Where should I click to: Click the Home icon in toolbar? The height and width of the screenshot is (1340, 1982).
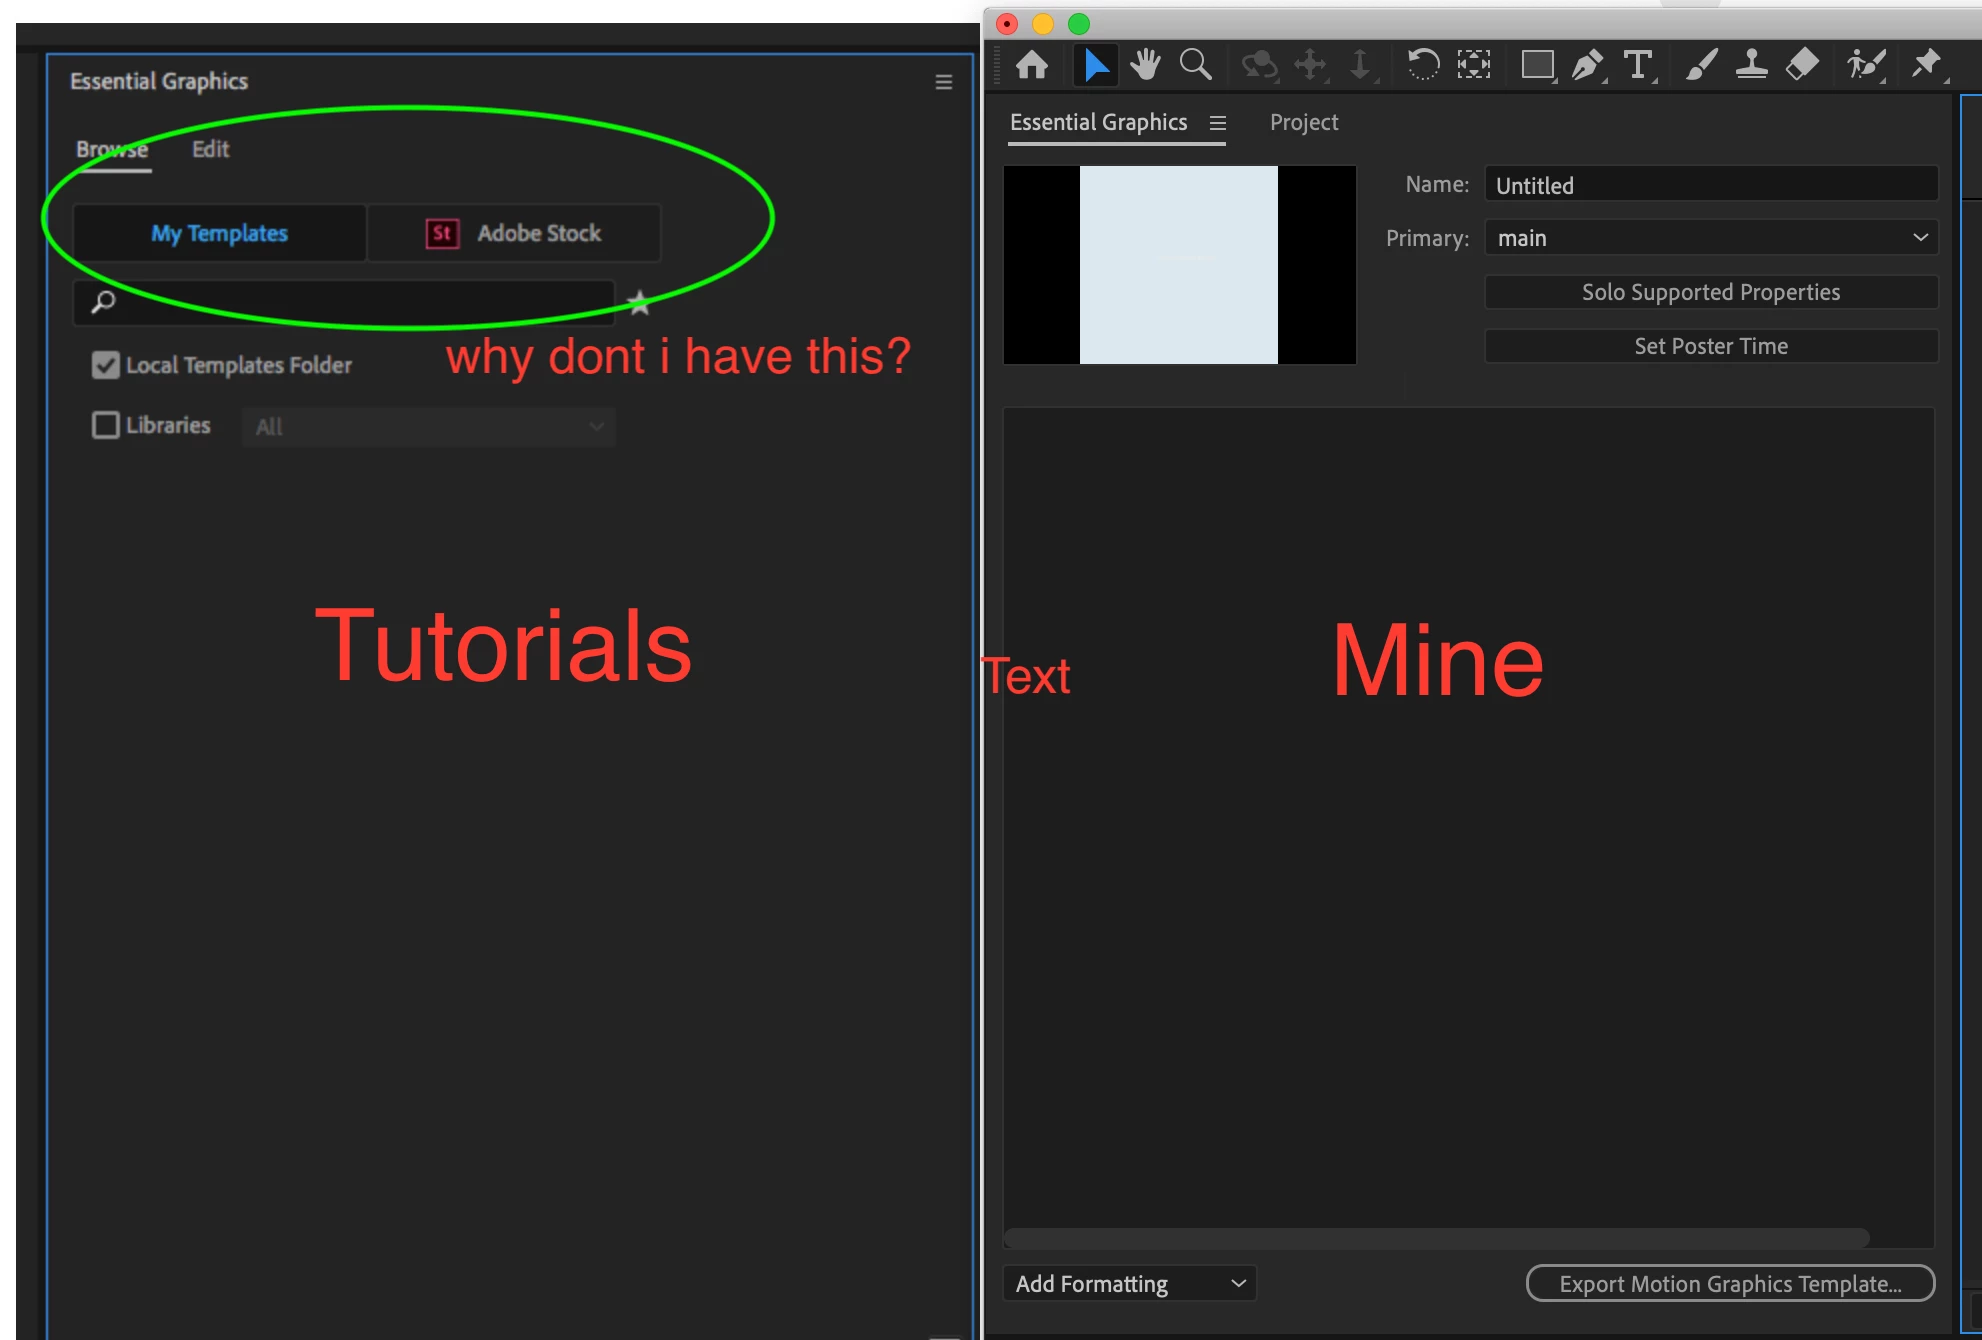[x=1031, y=66]
